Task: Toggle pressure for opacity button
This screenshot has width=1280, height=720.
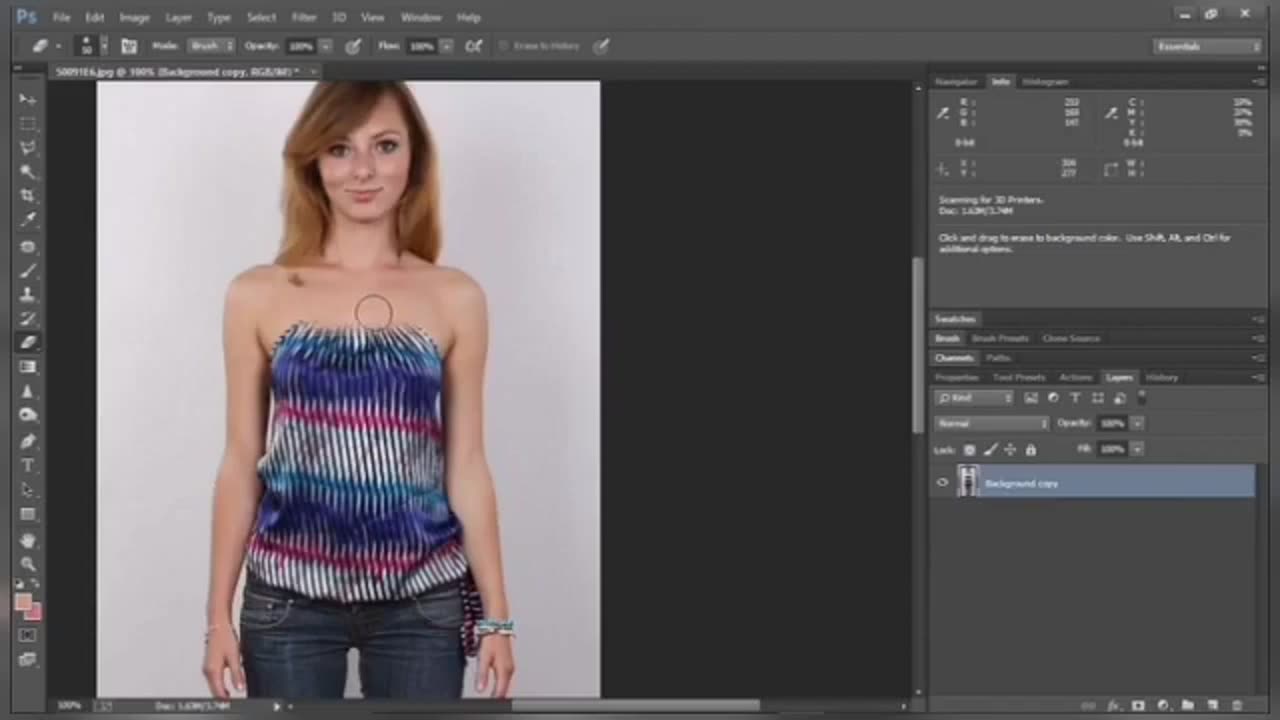Action: pos(353,46)
